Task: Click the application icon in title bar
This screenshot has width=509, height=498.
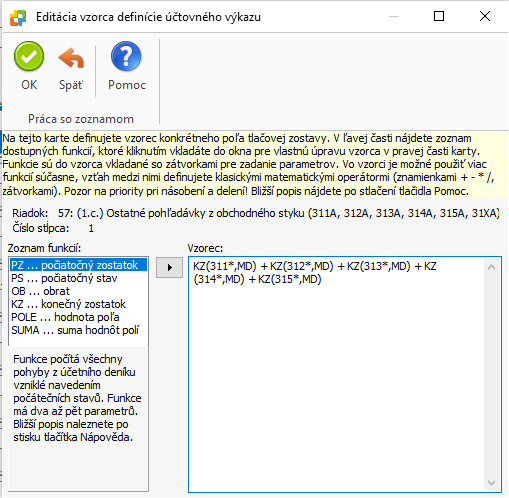Action: click(18, 17)
